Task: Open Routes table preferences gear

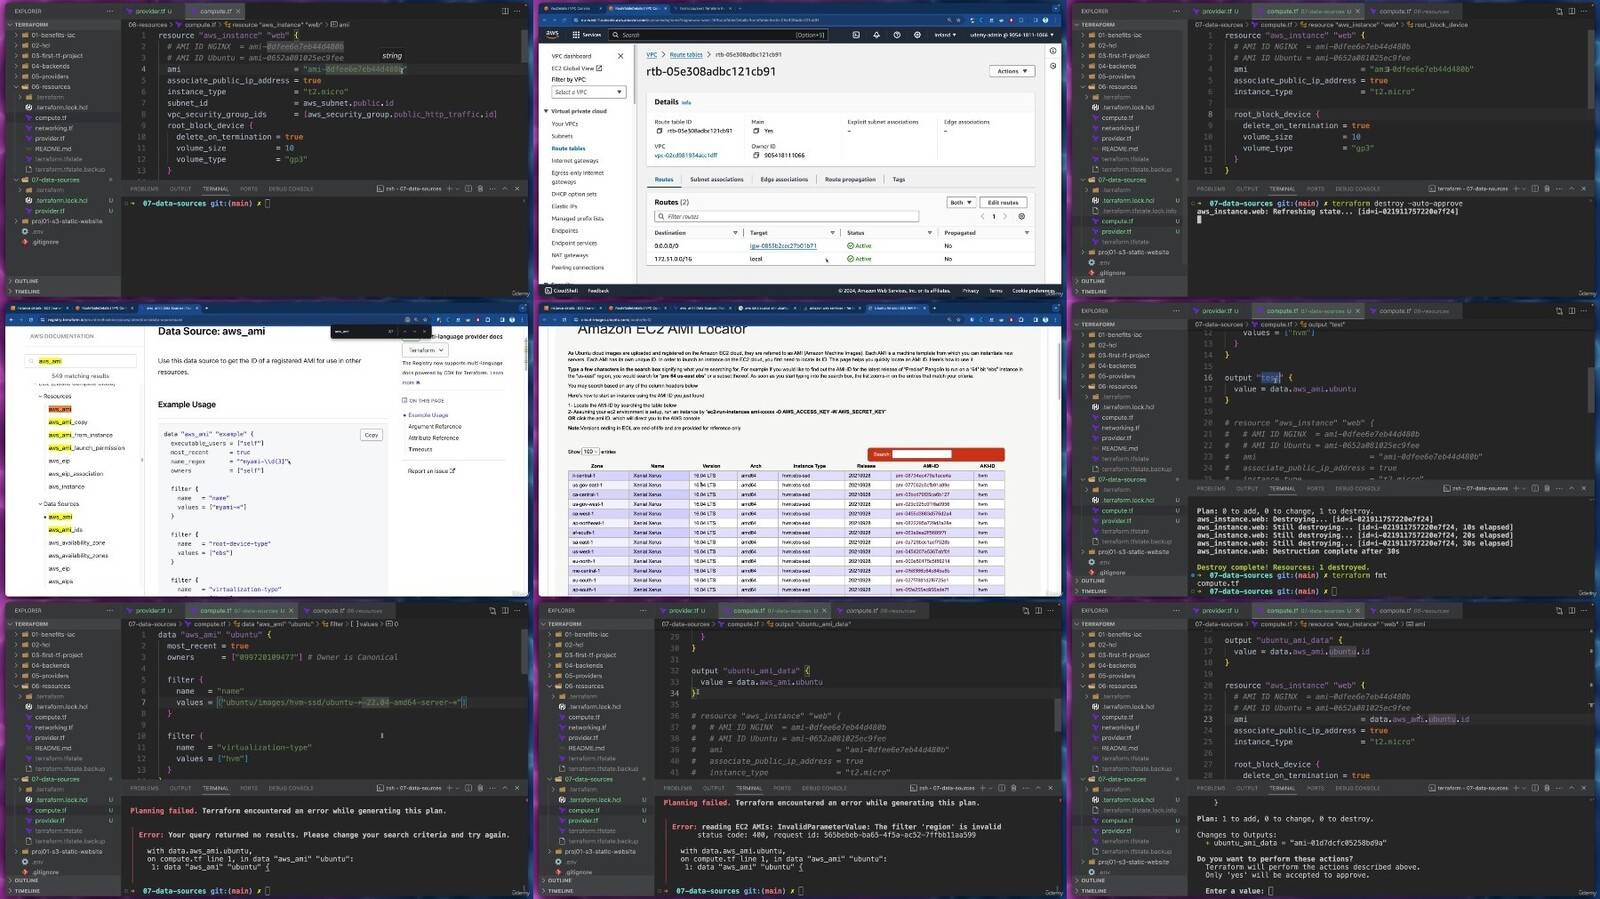Action: coord(1021,216)
